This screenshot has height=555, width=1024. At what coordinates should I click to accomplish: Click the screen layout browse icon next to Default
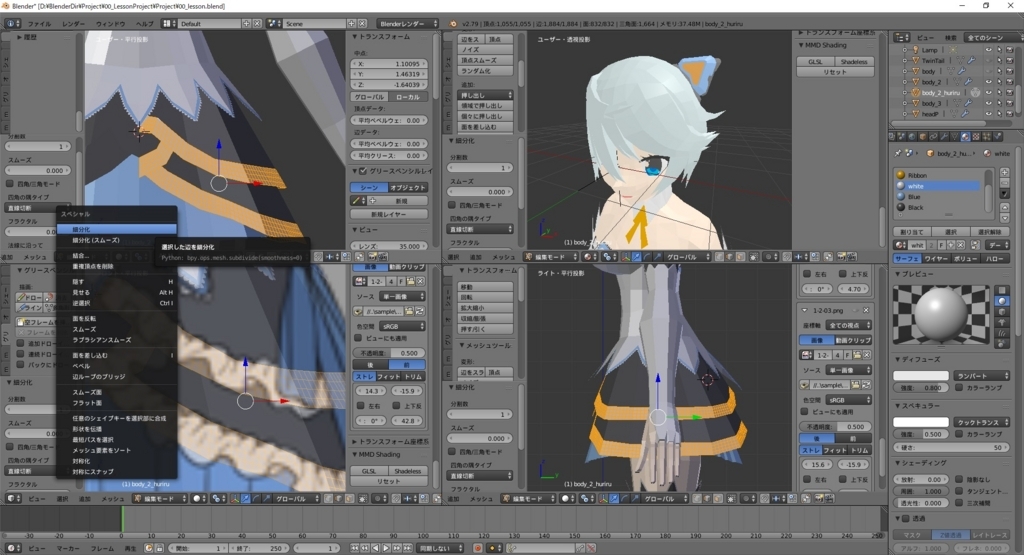pos(169,24)
